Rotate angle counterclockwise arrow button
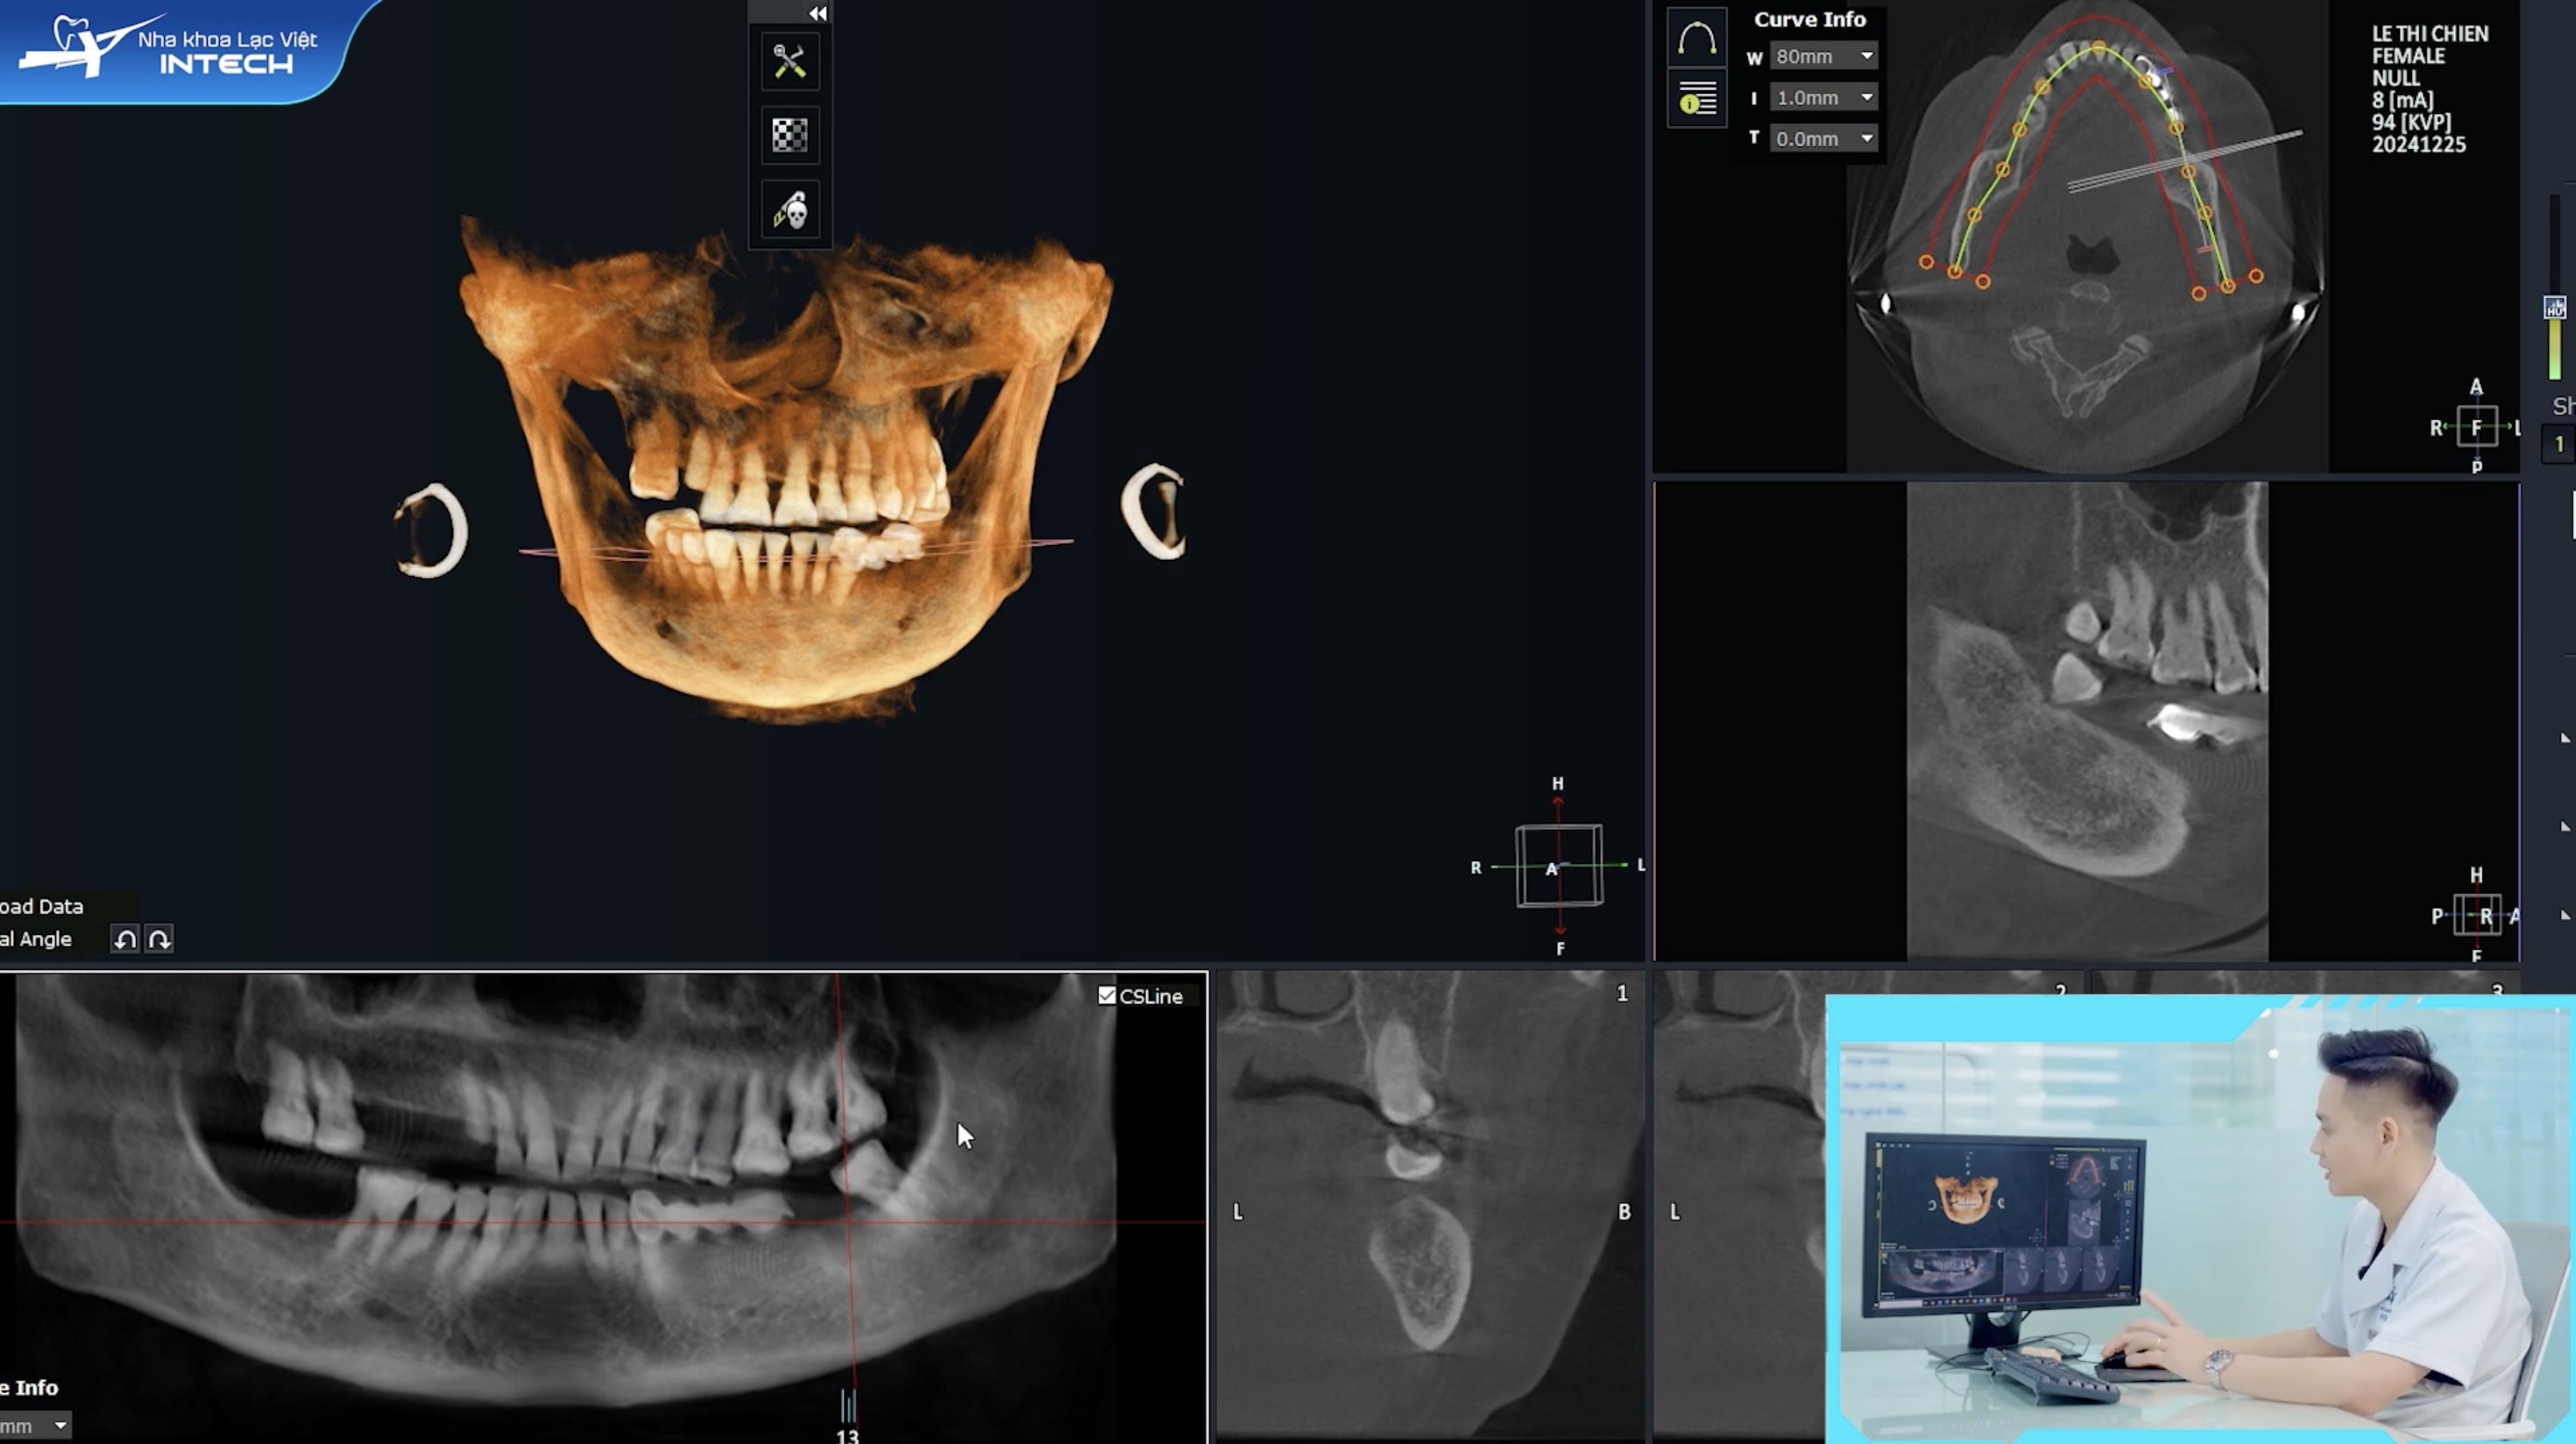Screen dimensions: 2576x1444 click(125, 939)
